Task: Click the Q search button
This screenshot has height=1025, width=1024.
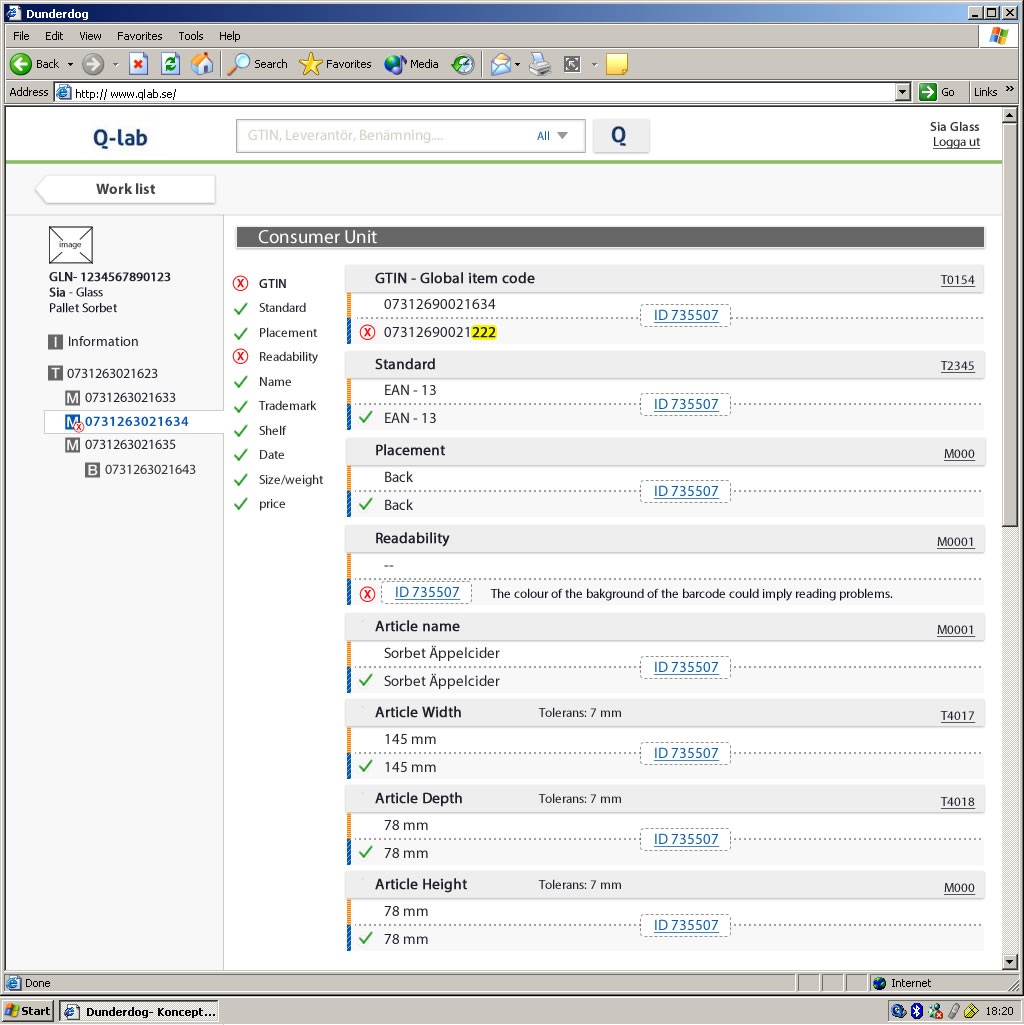Action: [x=620, y=136]
